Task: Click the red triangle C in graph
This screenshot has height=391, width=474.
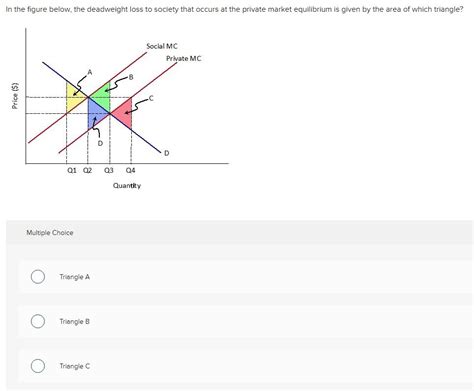Action: pos(124,113)
